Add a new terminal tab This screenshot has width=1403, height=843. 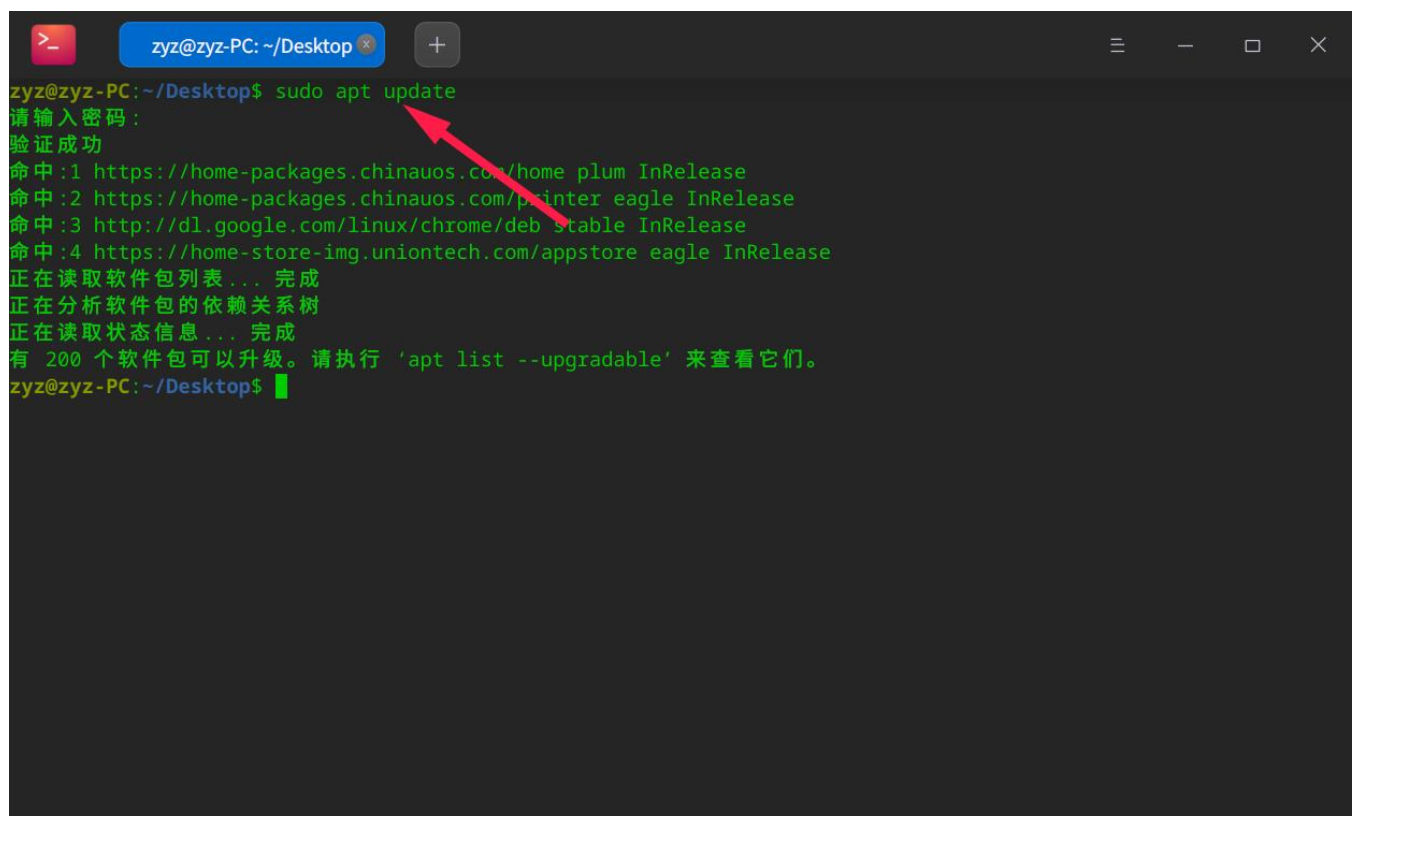[437, 45]
